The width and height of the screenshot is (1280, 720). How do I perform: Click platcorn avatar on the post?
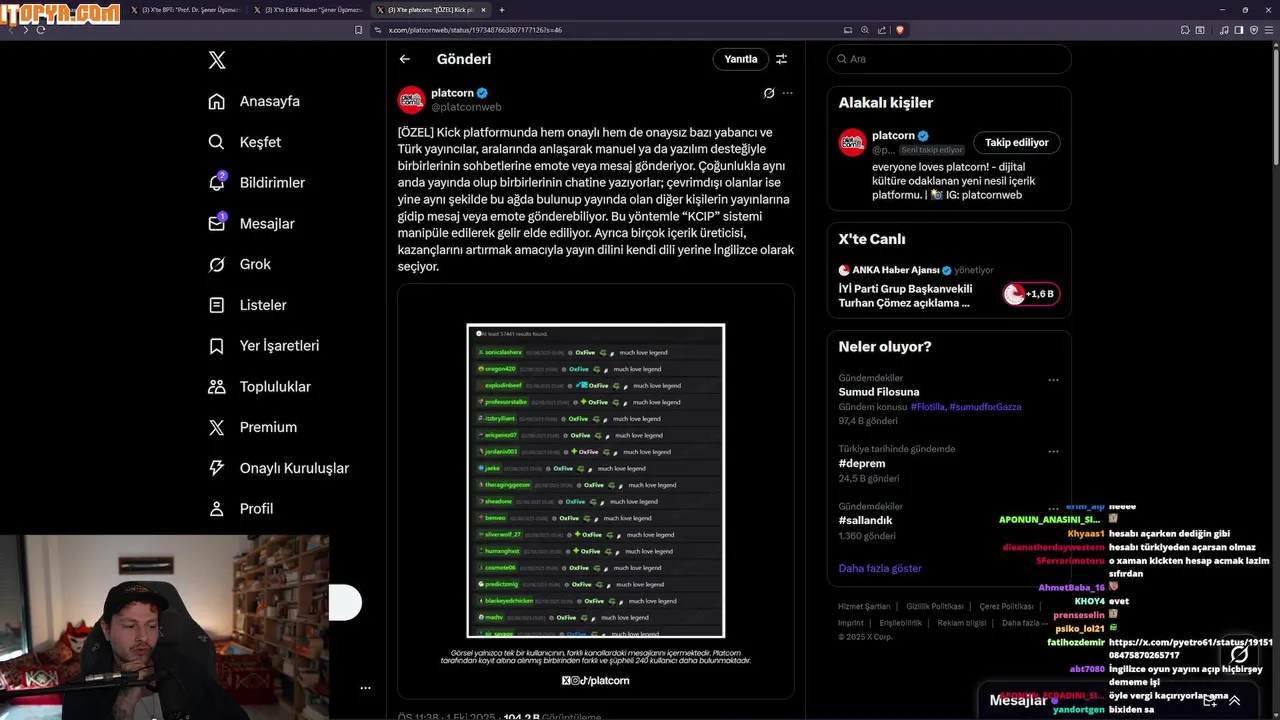412,100
